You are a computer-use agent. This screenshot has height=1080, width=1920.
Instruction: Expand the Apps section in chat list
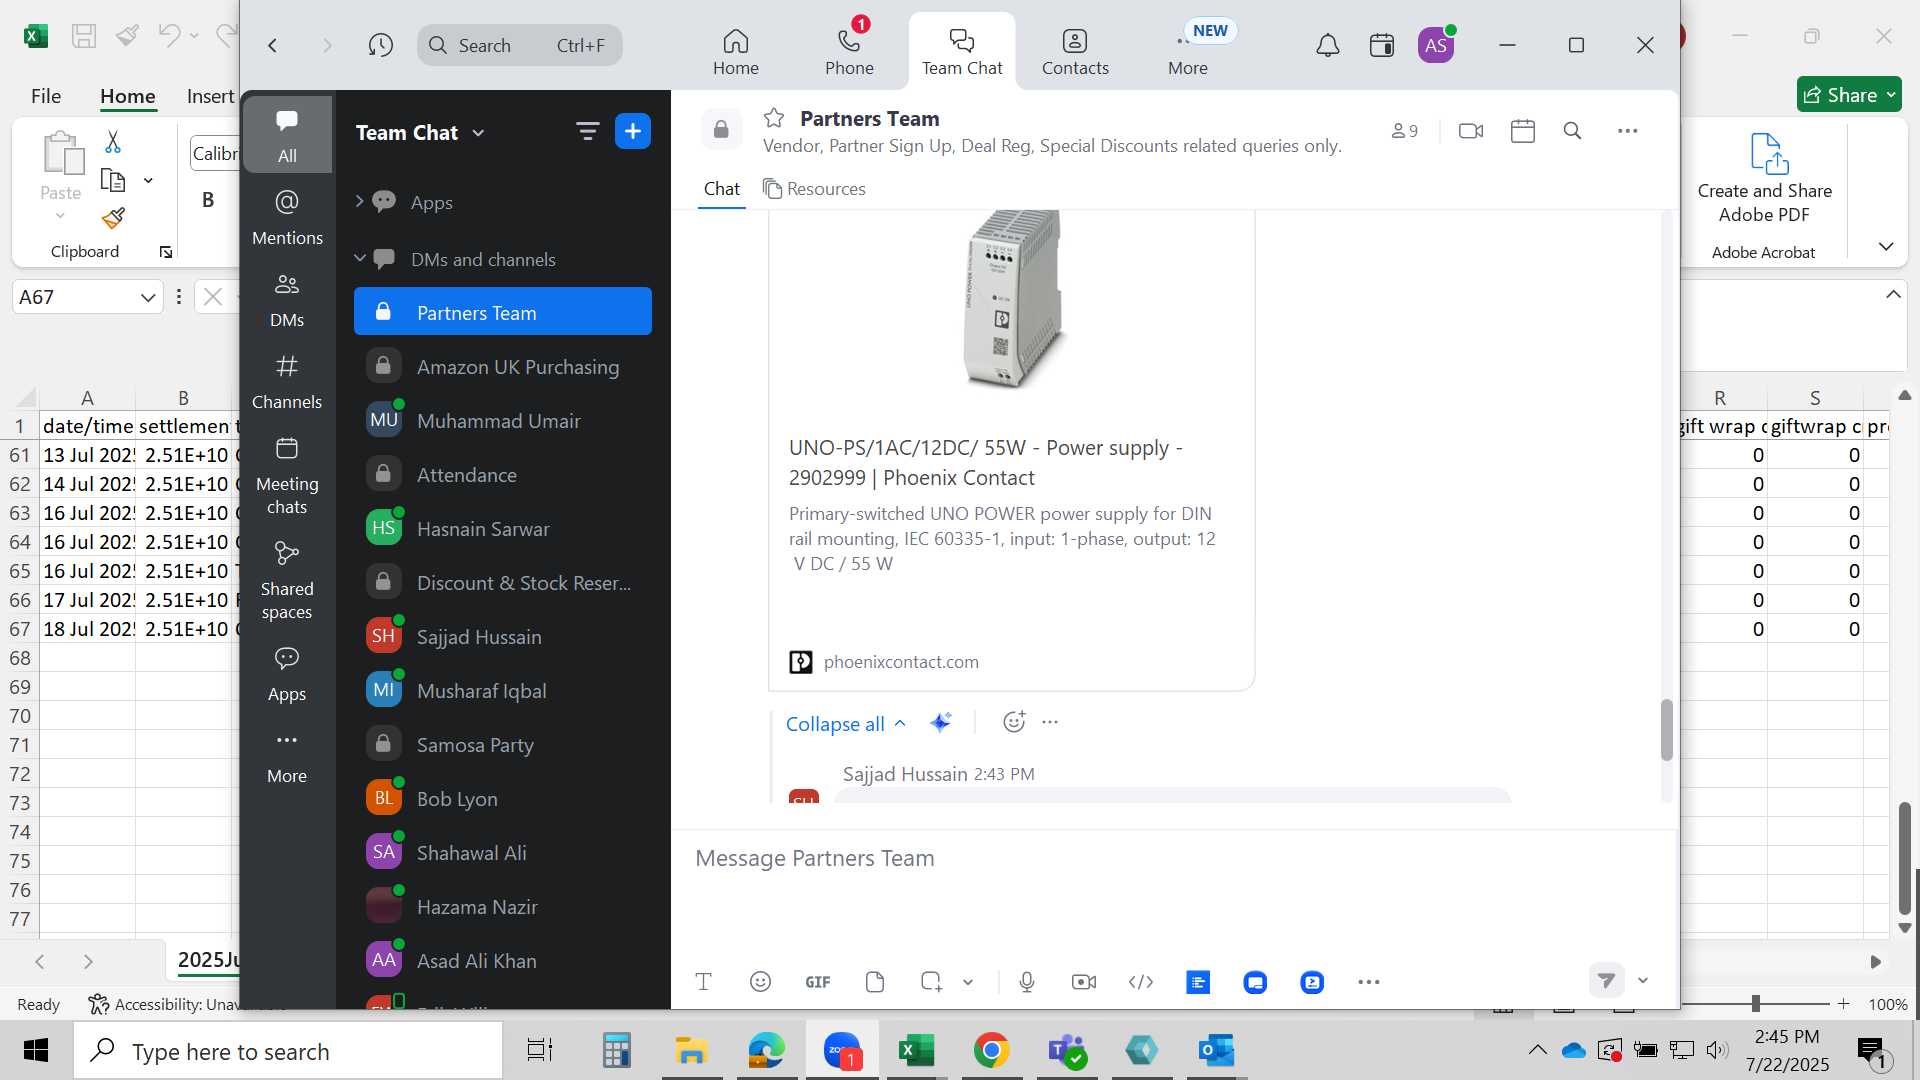pyautogui.click(x=359, y=201)
